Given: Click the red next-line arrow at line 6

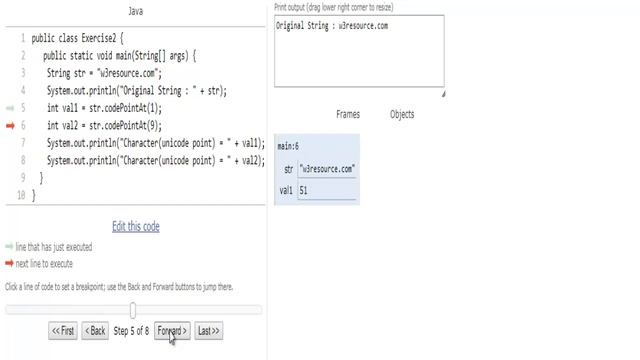Looking at the screenshot, I should (x=10, y=126).
